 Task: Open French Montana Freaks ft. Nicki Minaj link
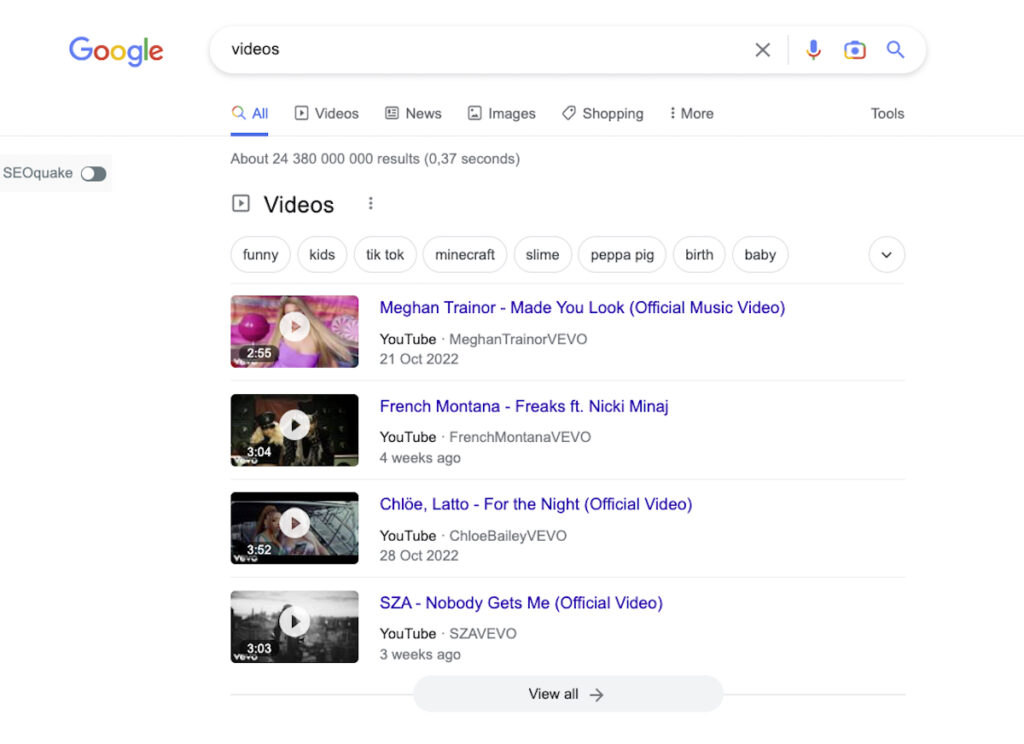524,406
